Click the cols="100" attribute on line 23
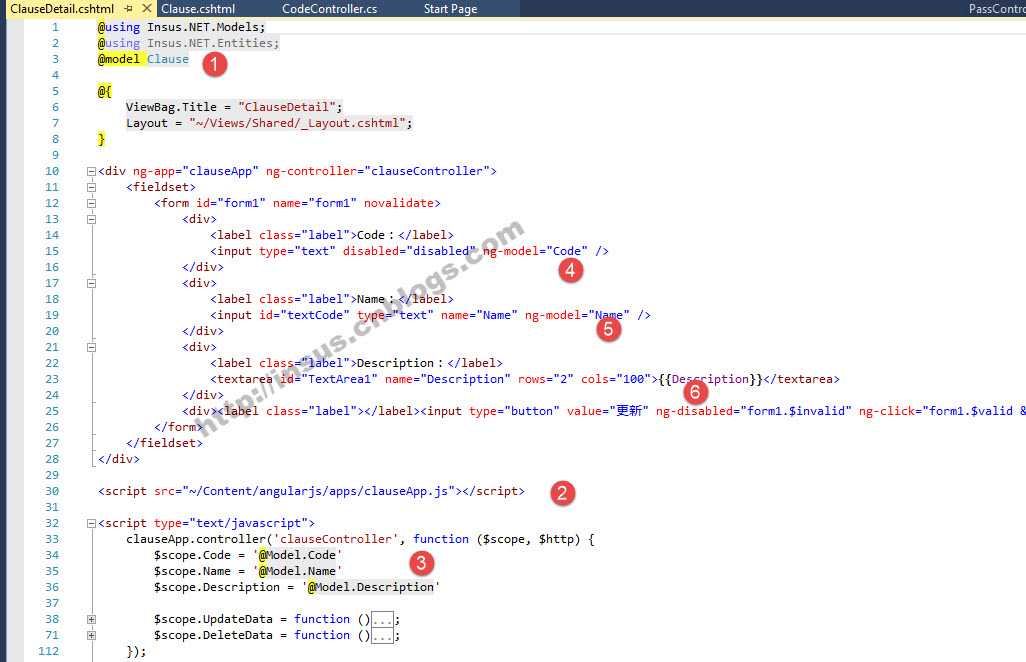1026x662 pixels. (615, 379)
